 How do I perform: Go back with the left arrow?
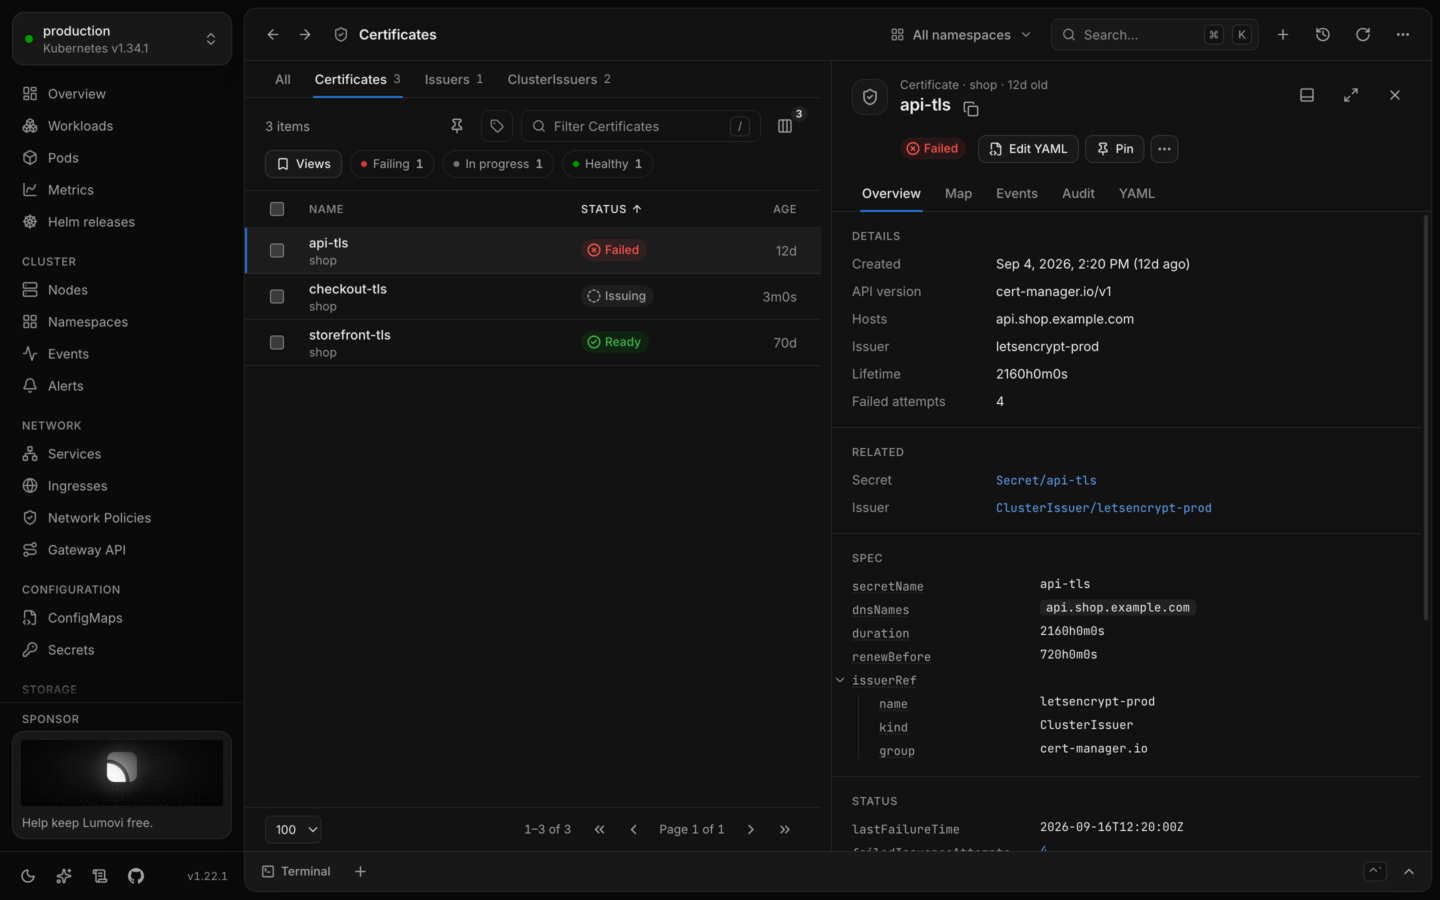click(x=273, y=35)
